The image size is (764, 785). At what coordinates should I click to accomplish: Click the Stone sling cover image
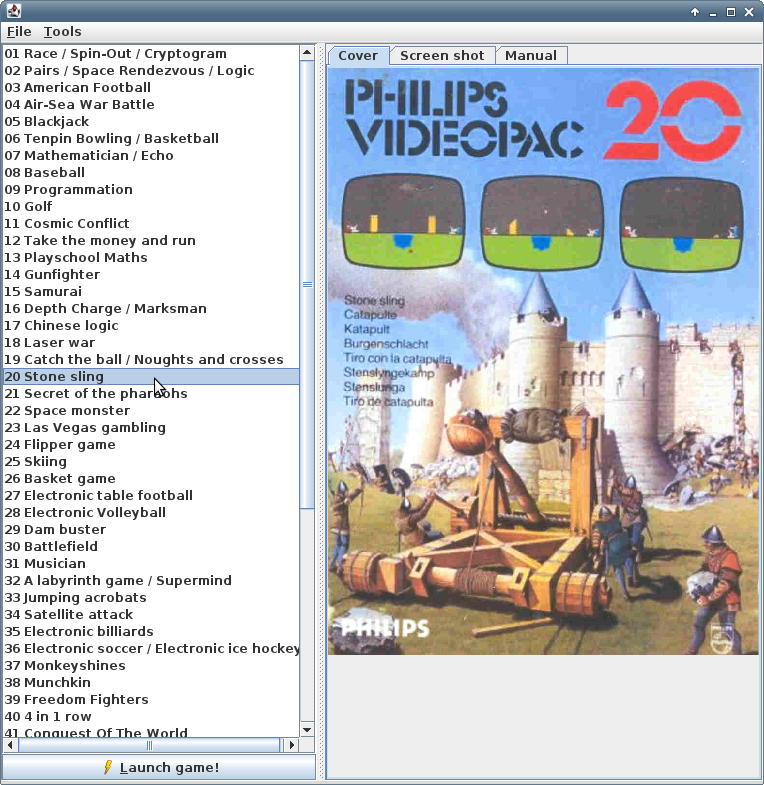pos(543,361)
